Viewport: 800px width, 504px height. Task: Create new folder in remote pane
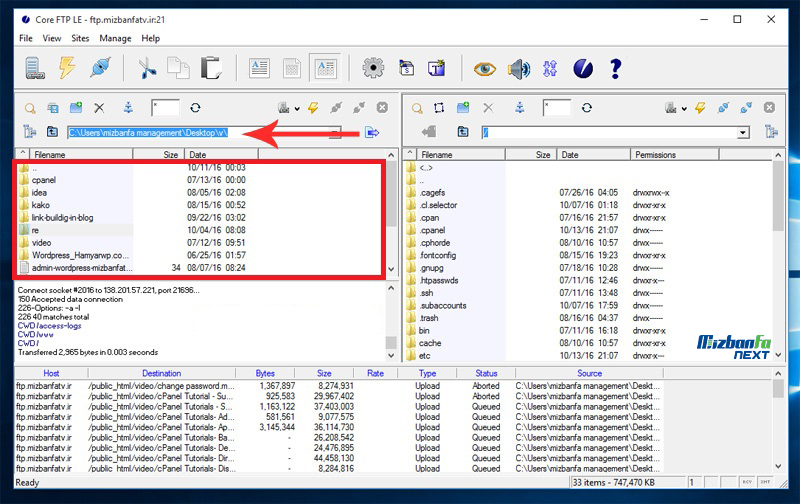click(463, 108)
